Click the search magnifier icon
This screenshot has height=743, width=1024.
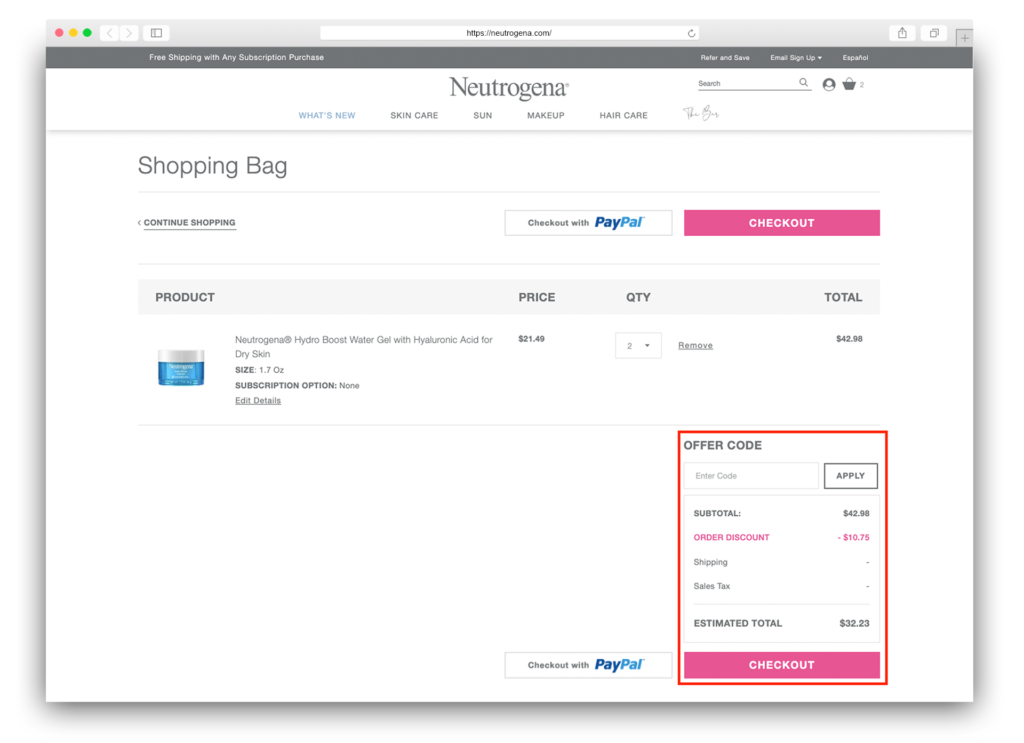803,83
